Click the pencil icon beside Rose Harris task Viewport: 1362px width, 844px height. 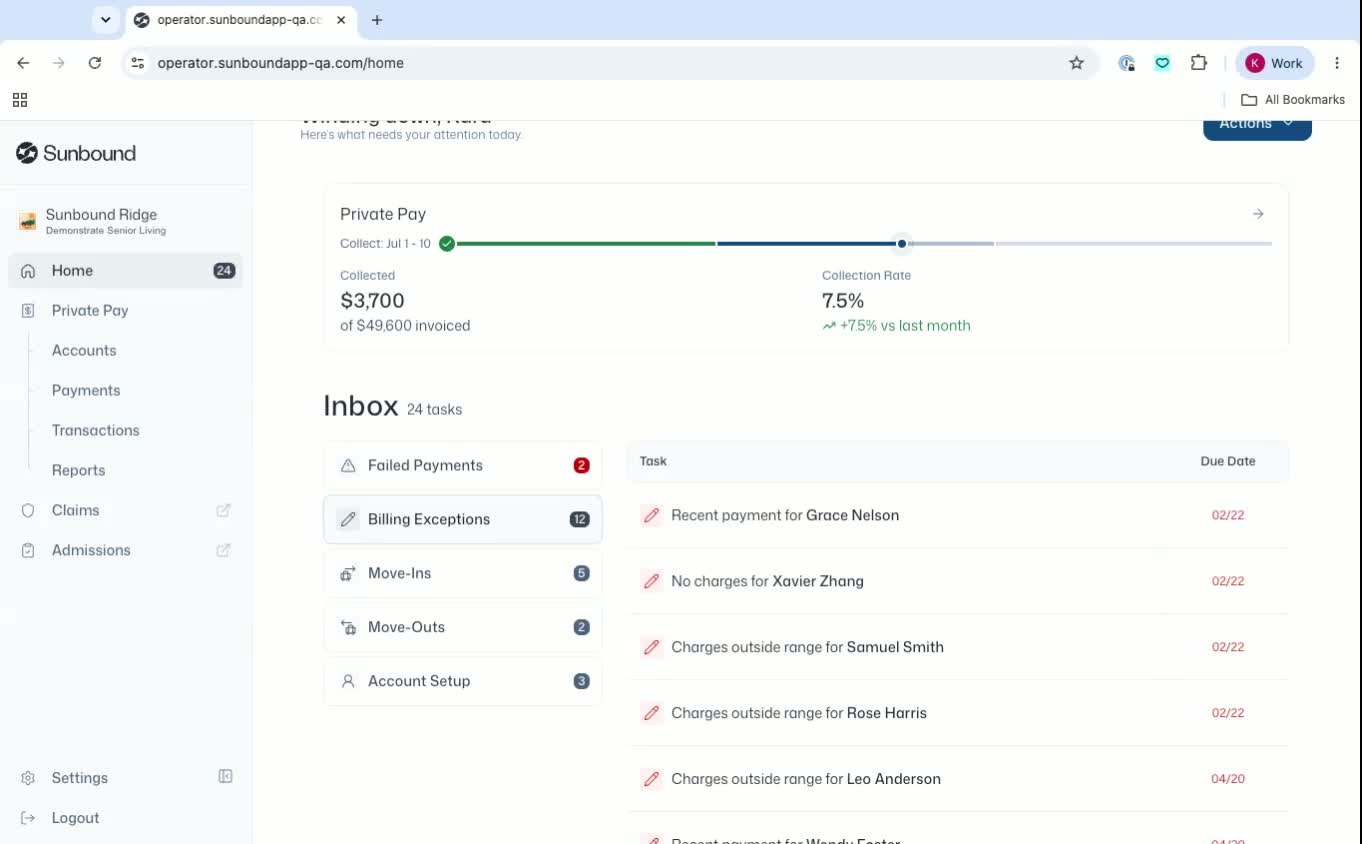click(652, 713)
